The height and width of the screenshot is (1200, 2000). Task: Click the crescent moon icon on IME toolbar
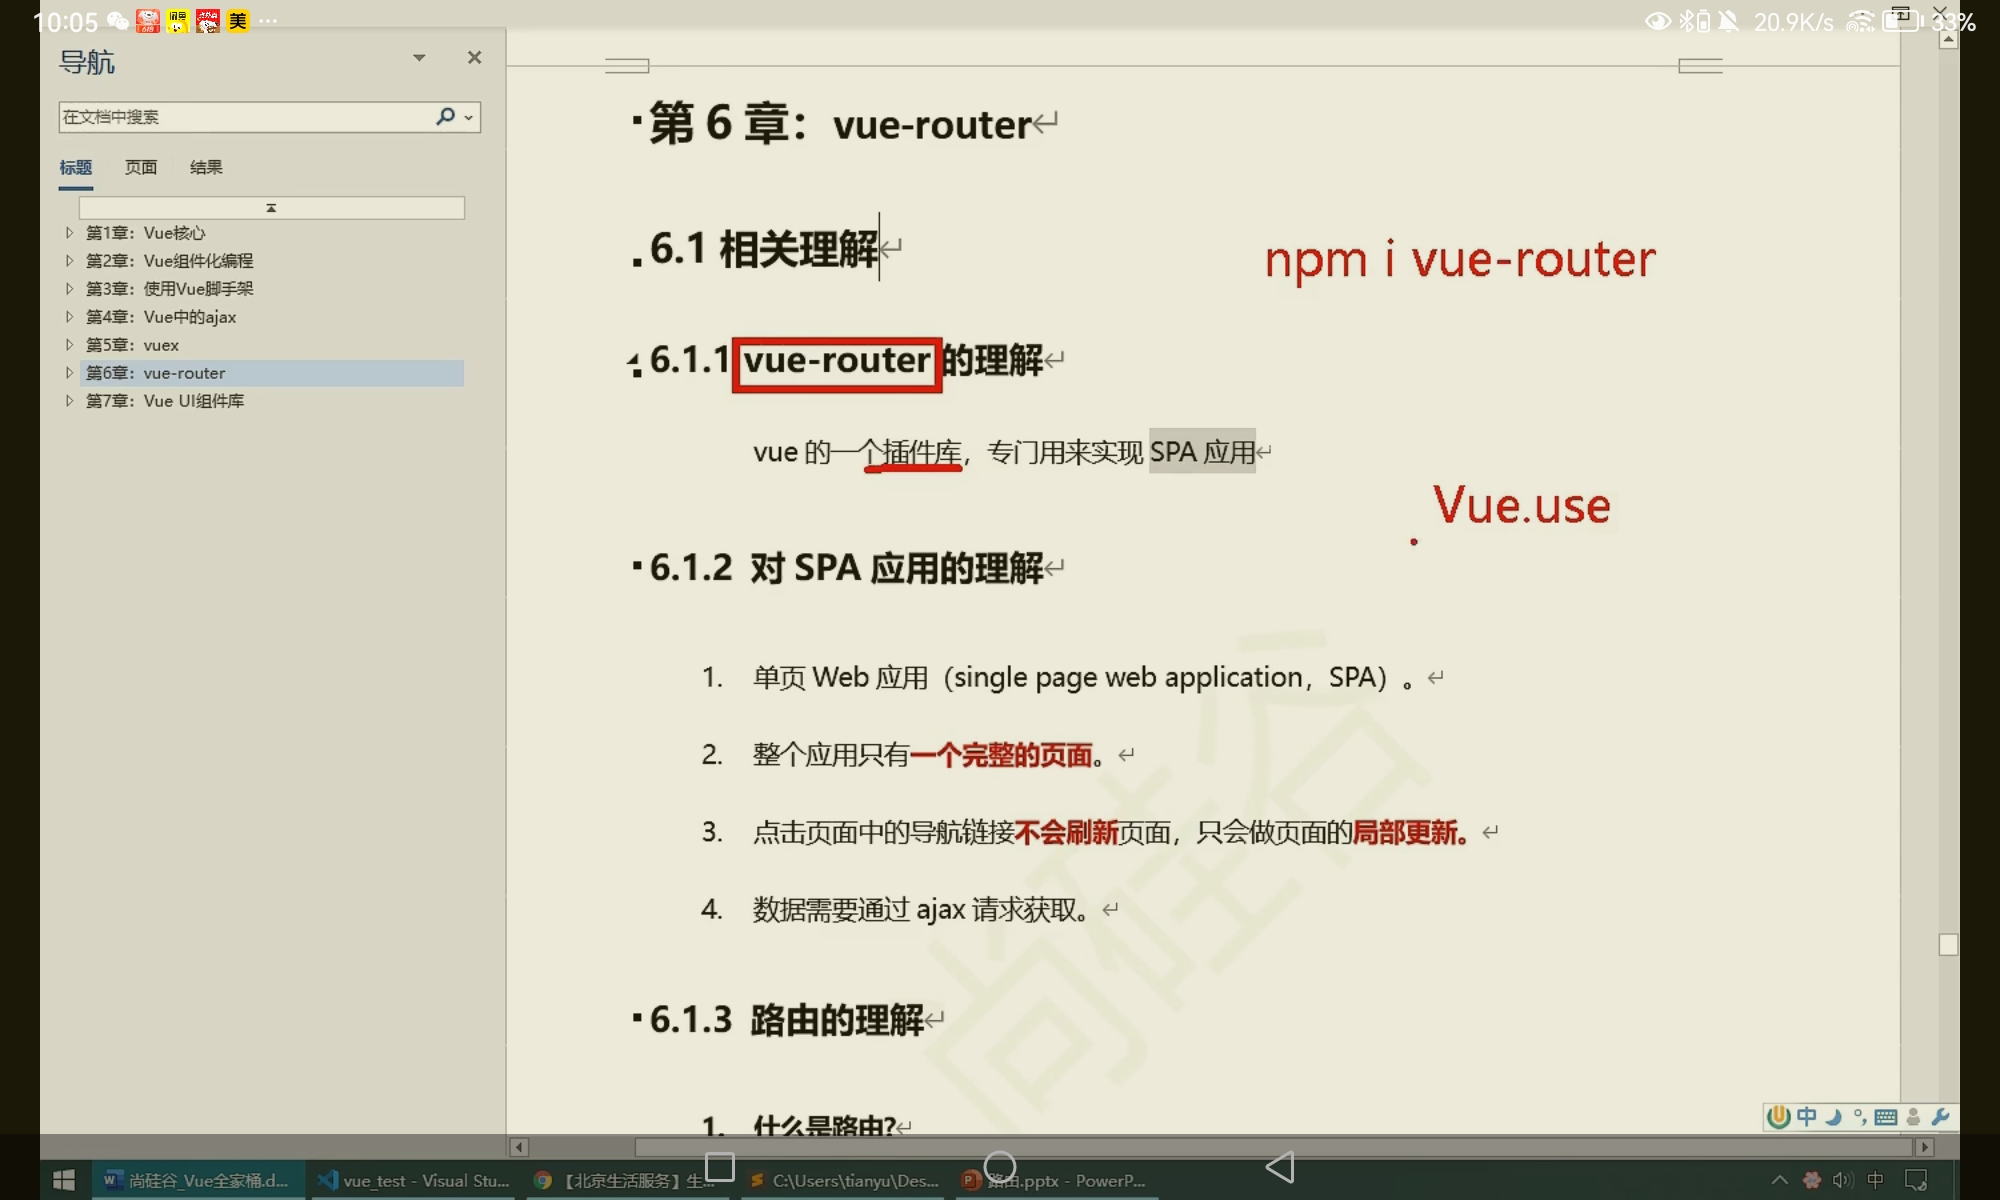point(1833,1117)
